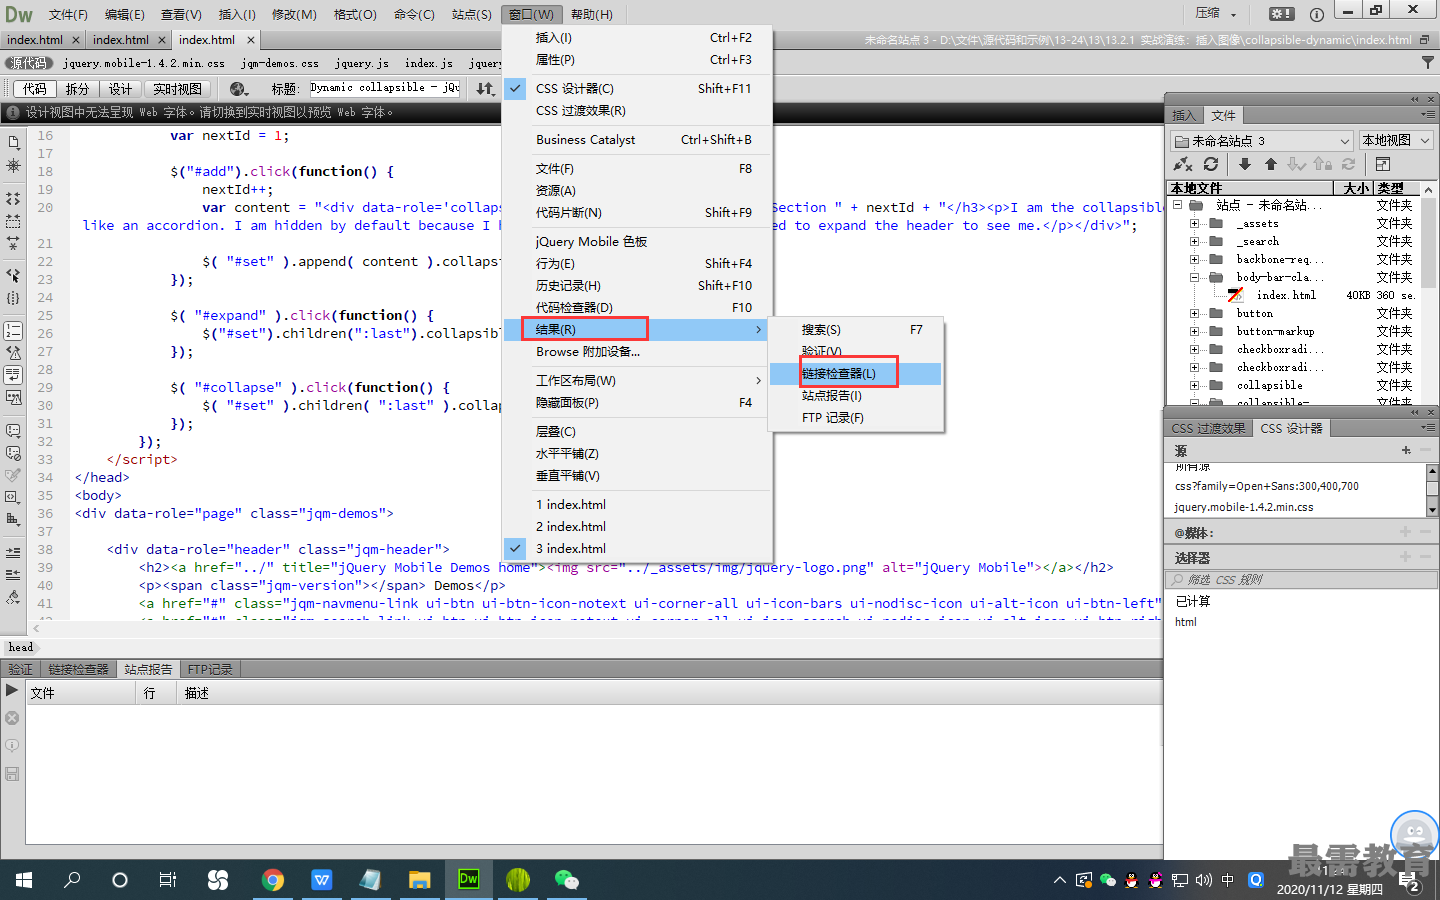Get files from remote server arrow

(x=1244, y=164)
